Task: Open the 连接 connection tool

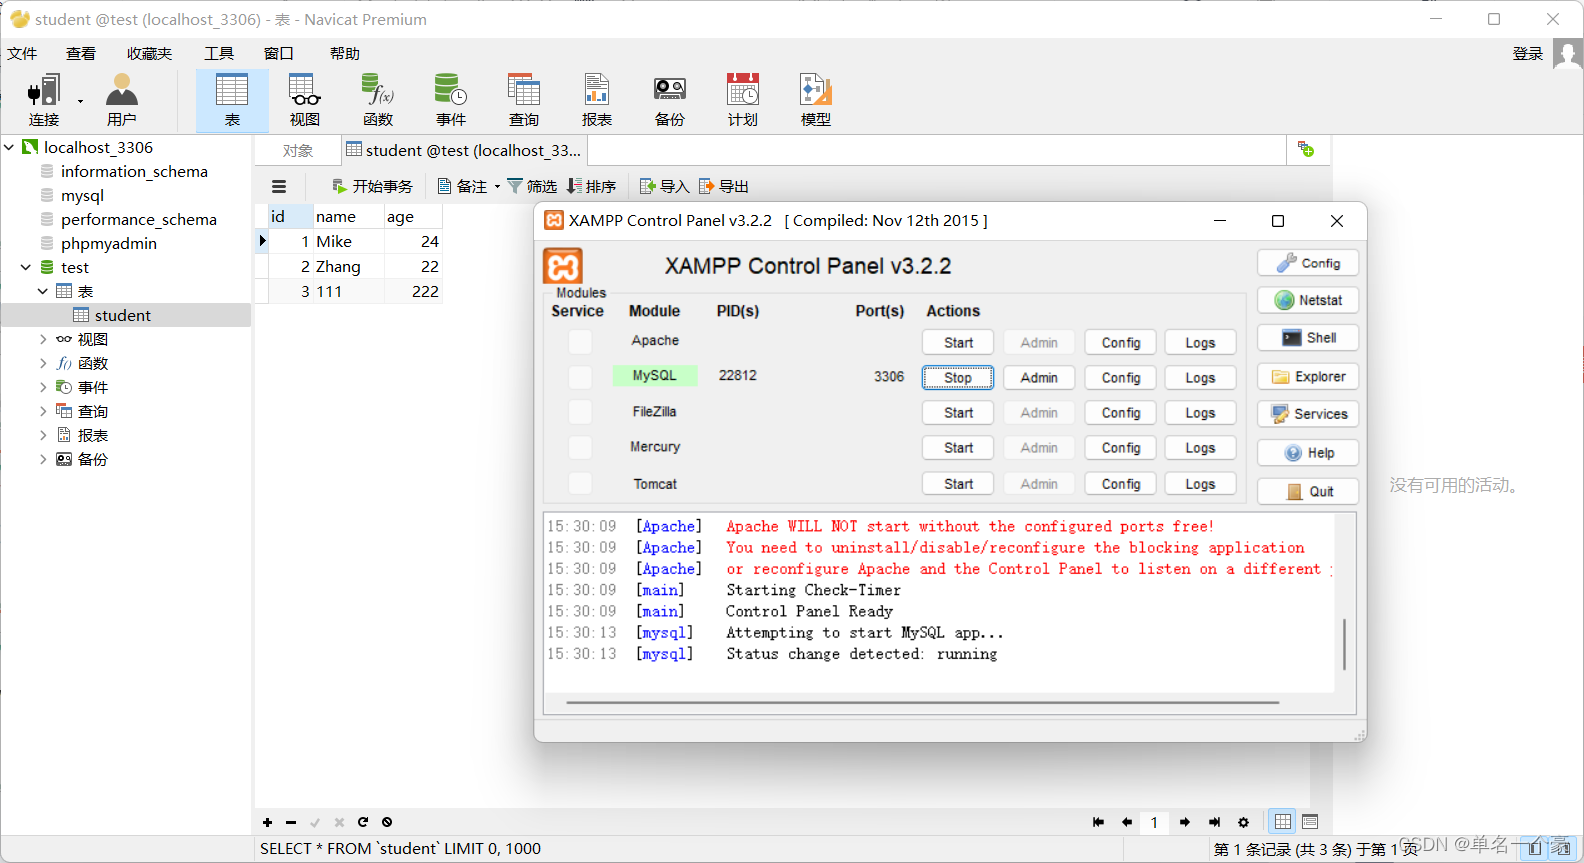Action: pyautogui.click(x=43, y=100)
